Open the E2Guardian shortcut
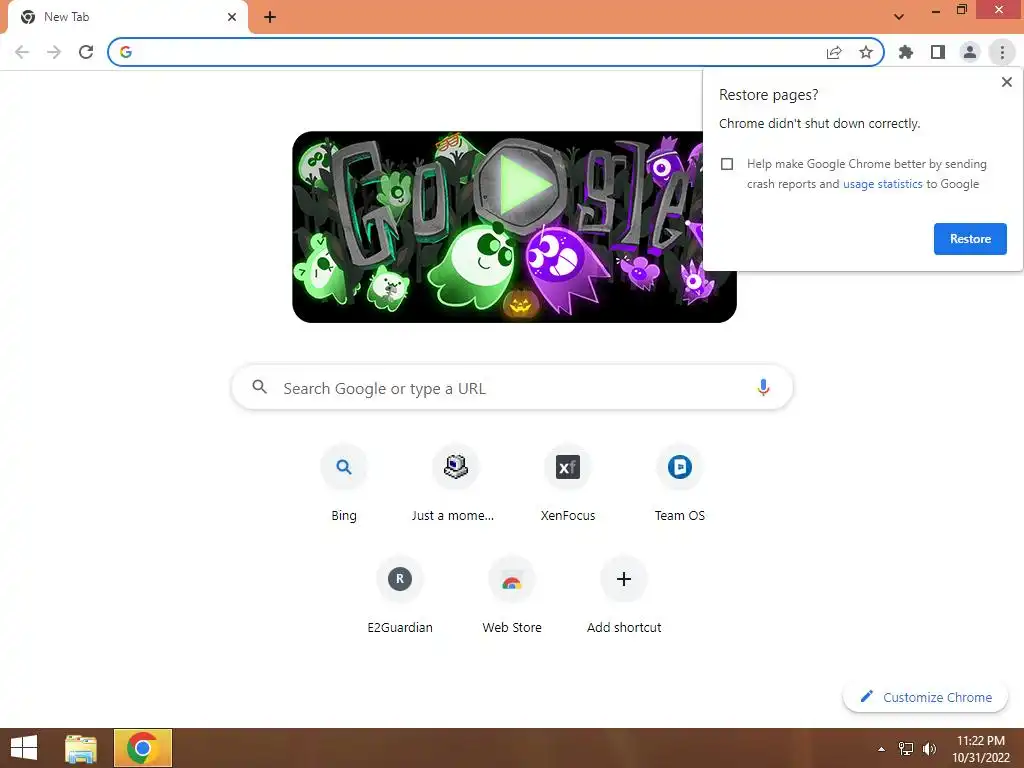 400,595
